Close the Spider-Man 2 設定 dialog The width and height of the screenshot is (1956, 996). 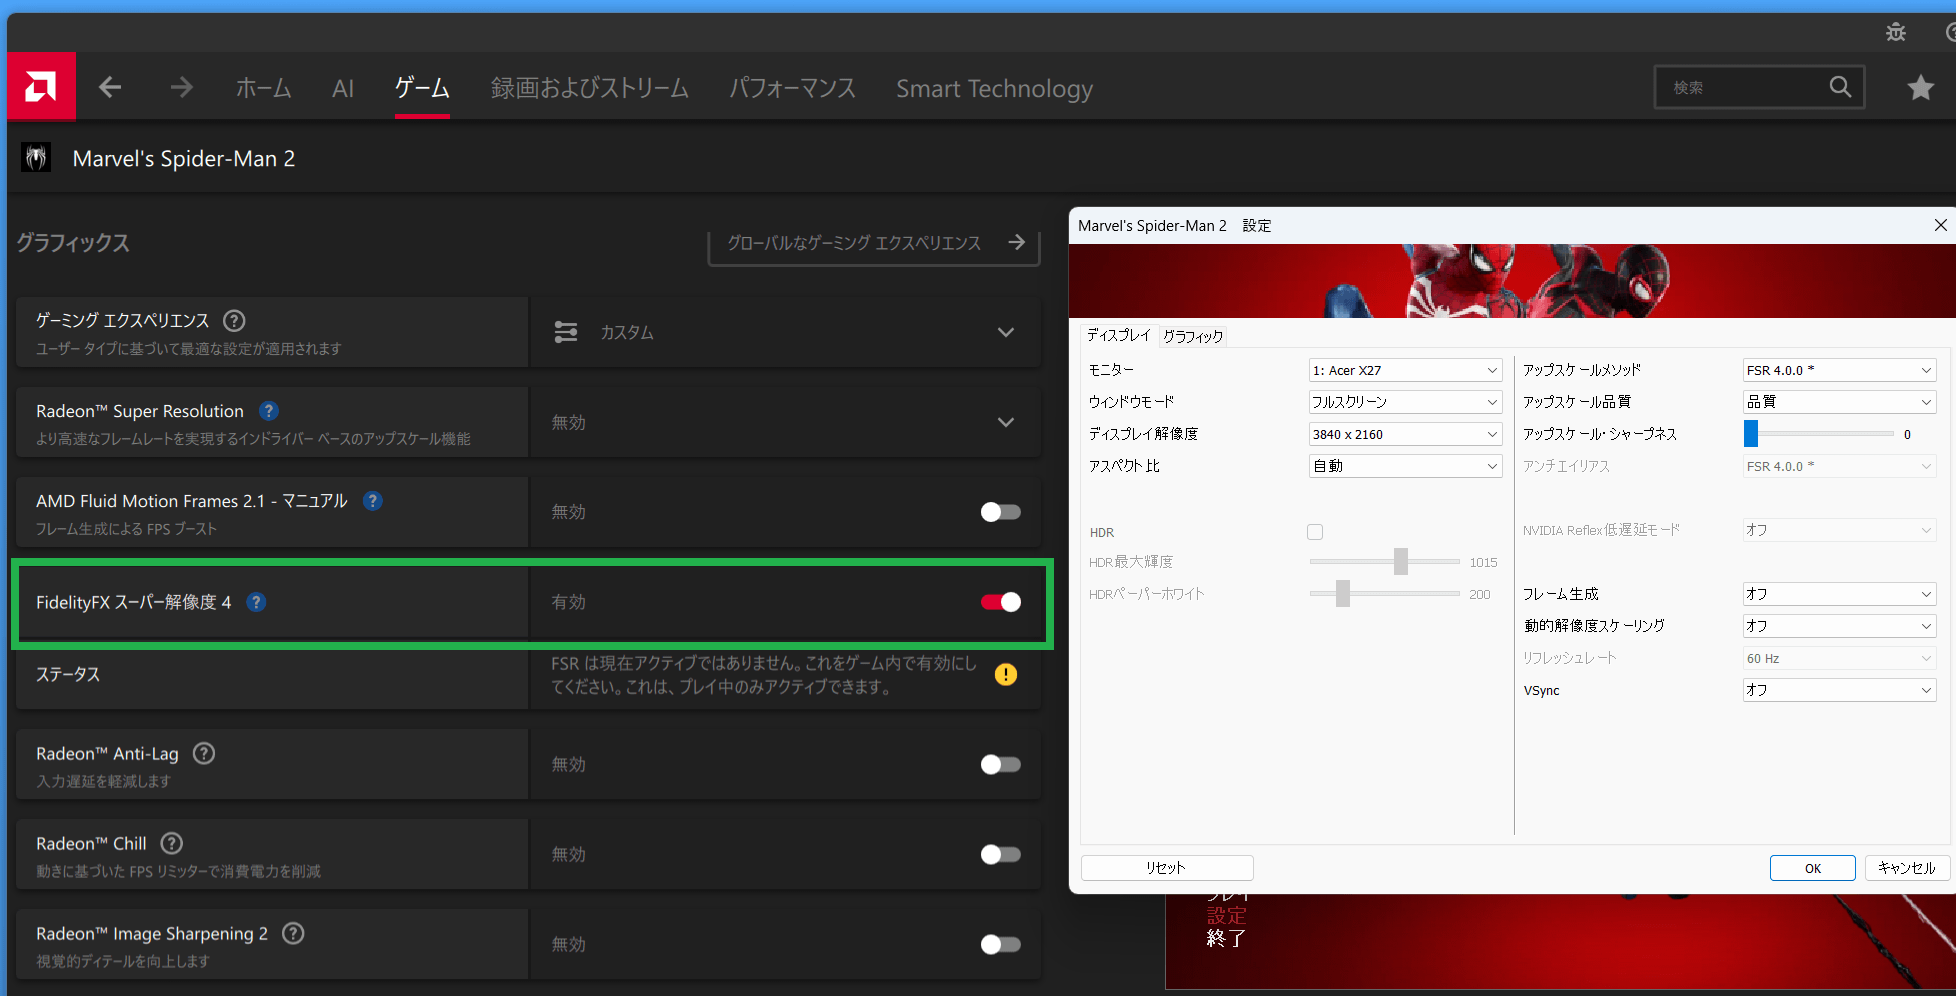(x=1940, y=225)
